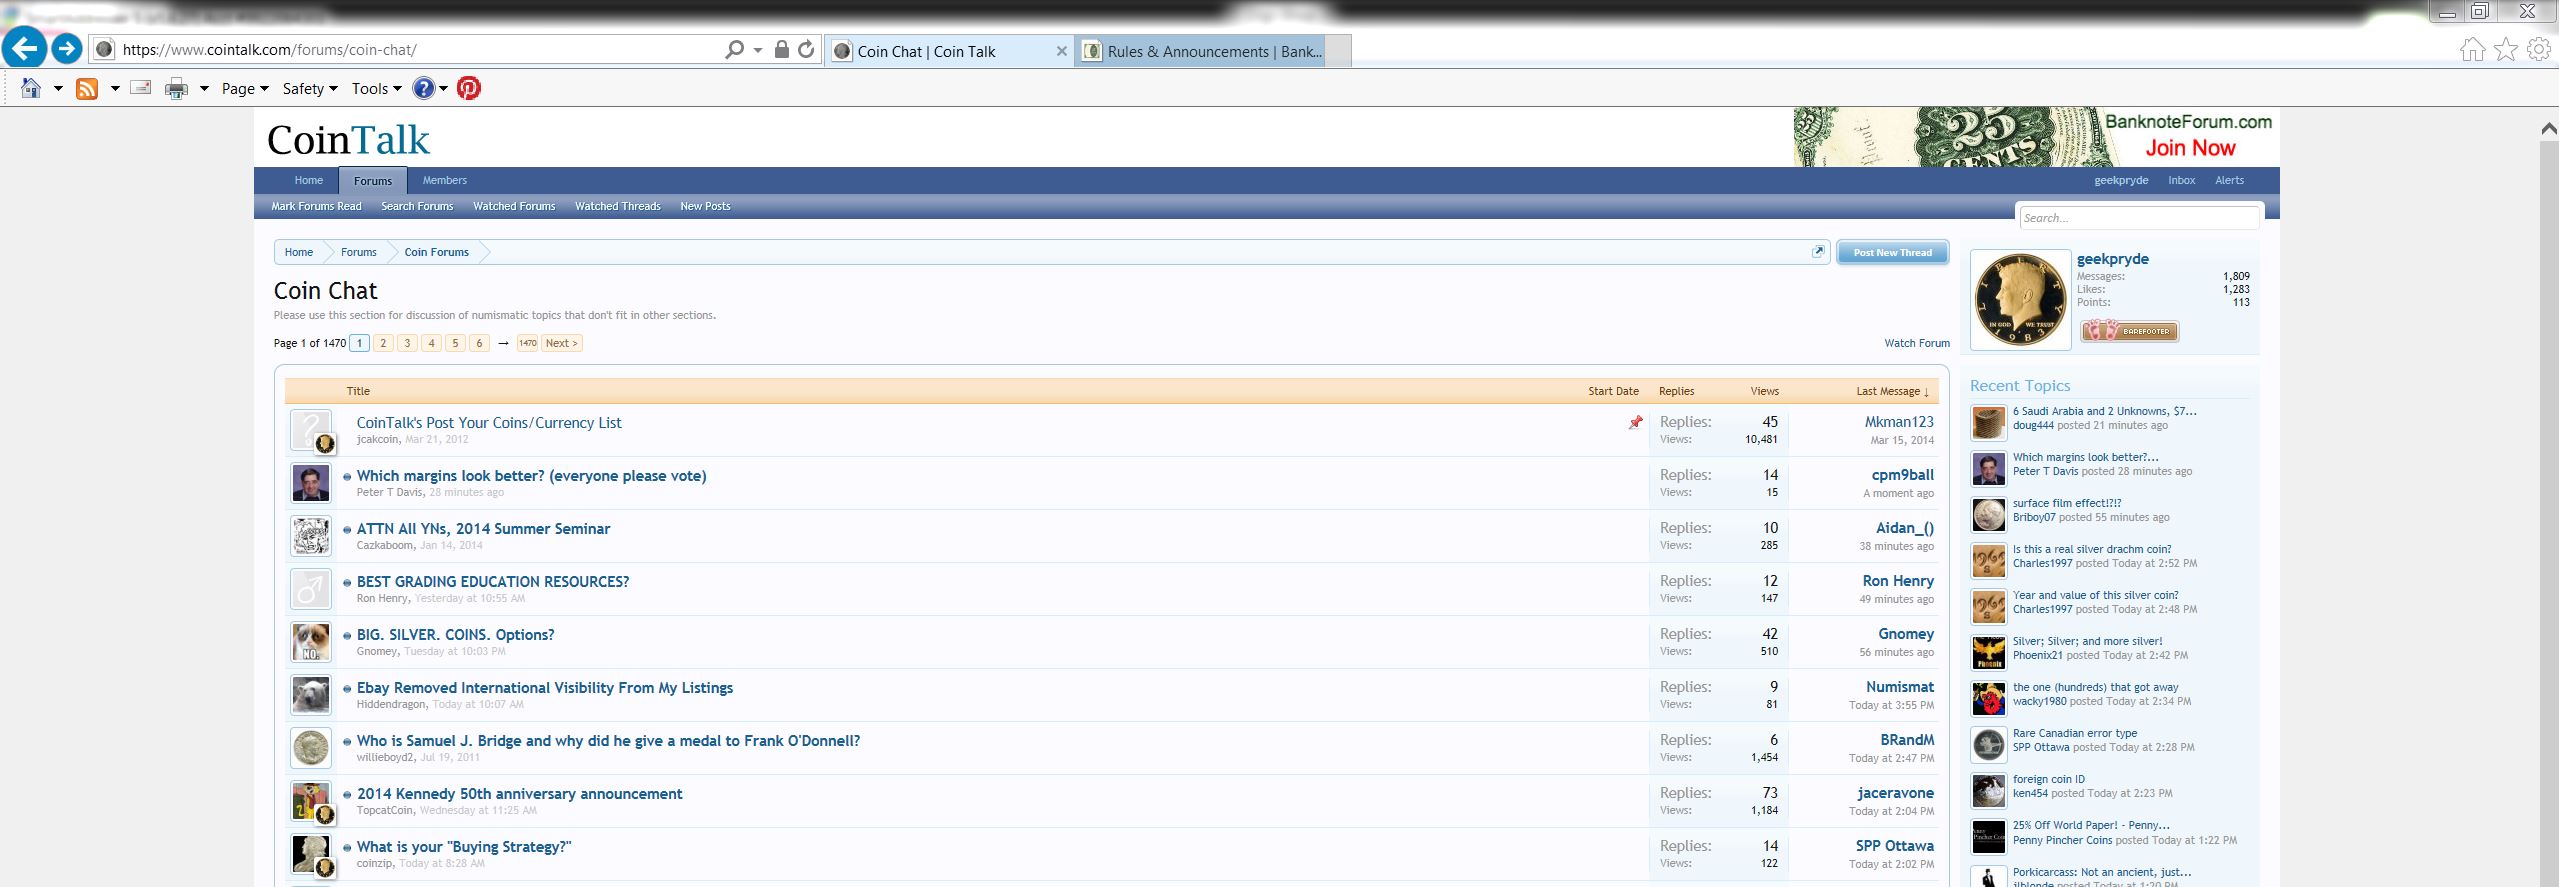Sort threads by Last Message column
This screenshot has height=887, width=2559.
(1892, 391)
